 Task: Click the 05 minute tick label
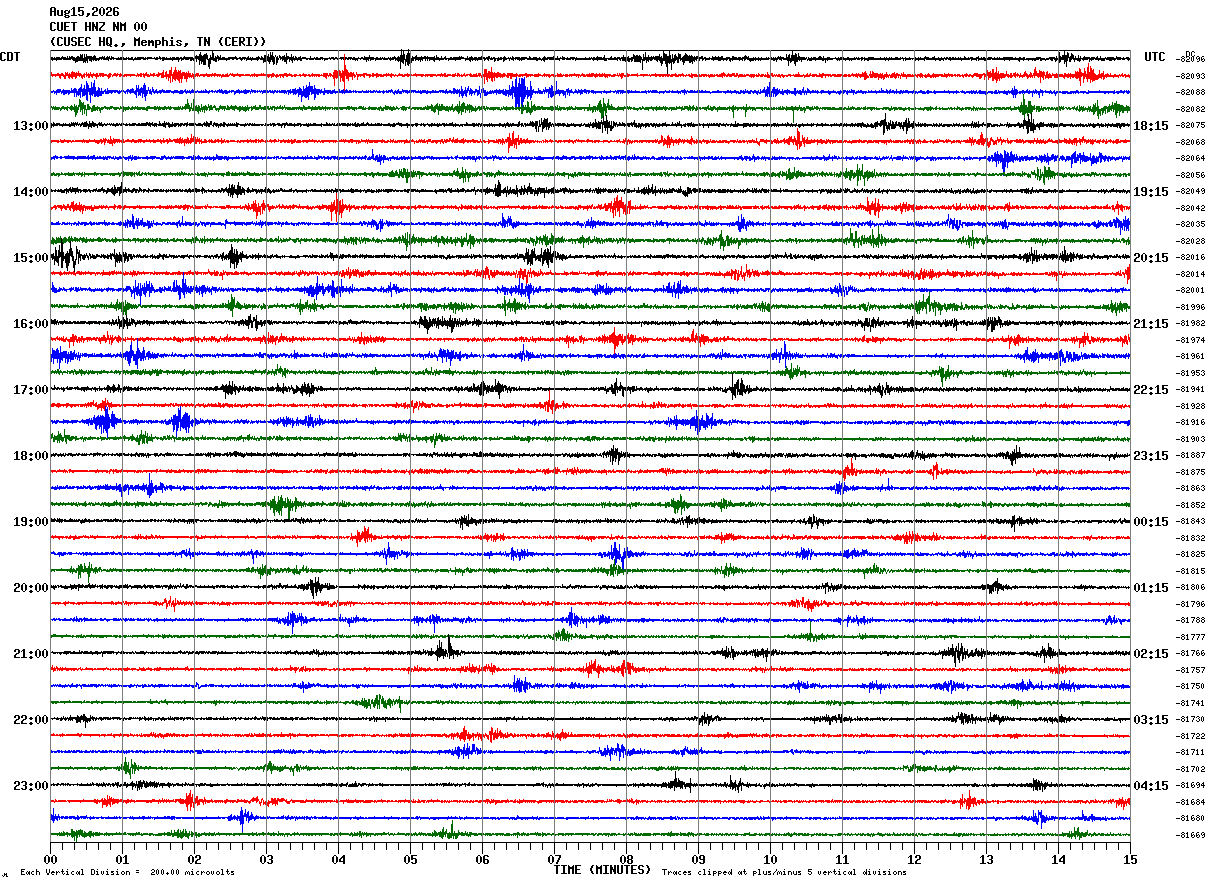click(410, 859)
